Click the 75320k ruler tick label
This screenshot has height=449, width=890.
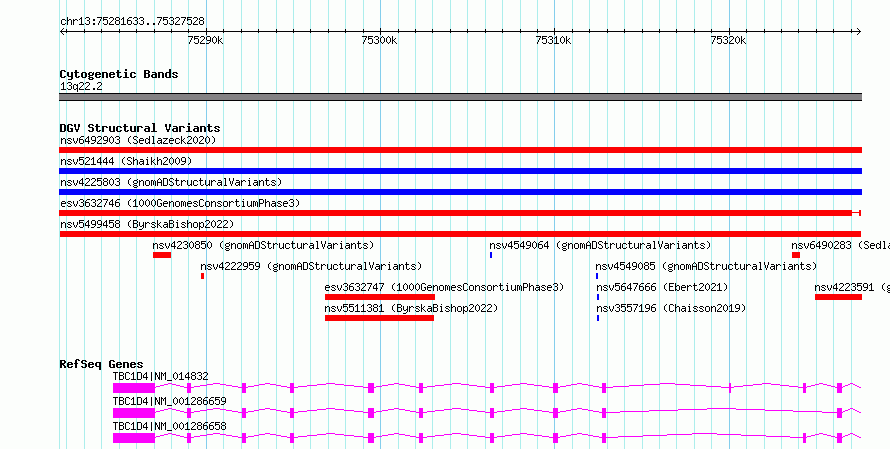[x=728, y=40]
